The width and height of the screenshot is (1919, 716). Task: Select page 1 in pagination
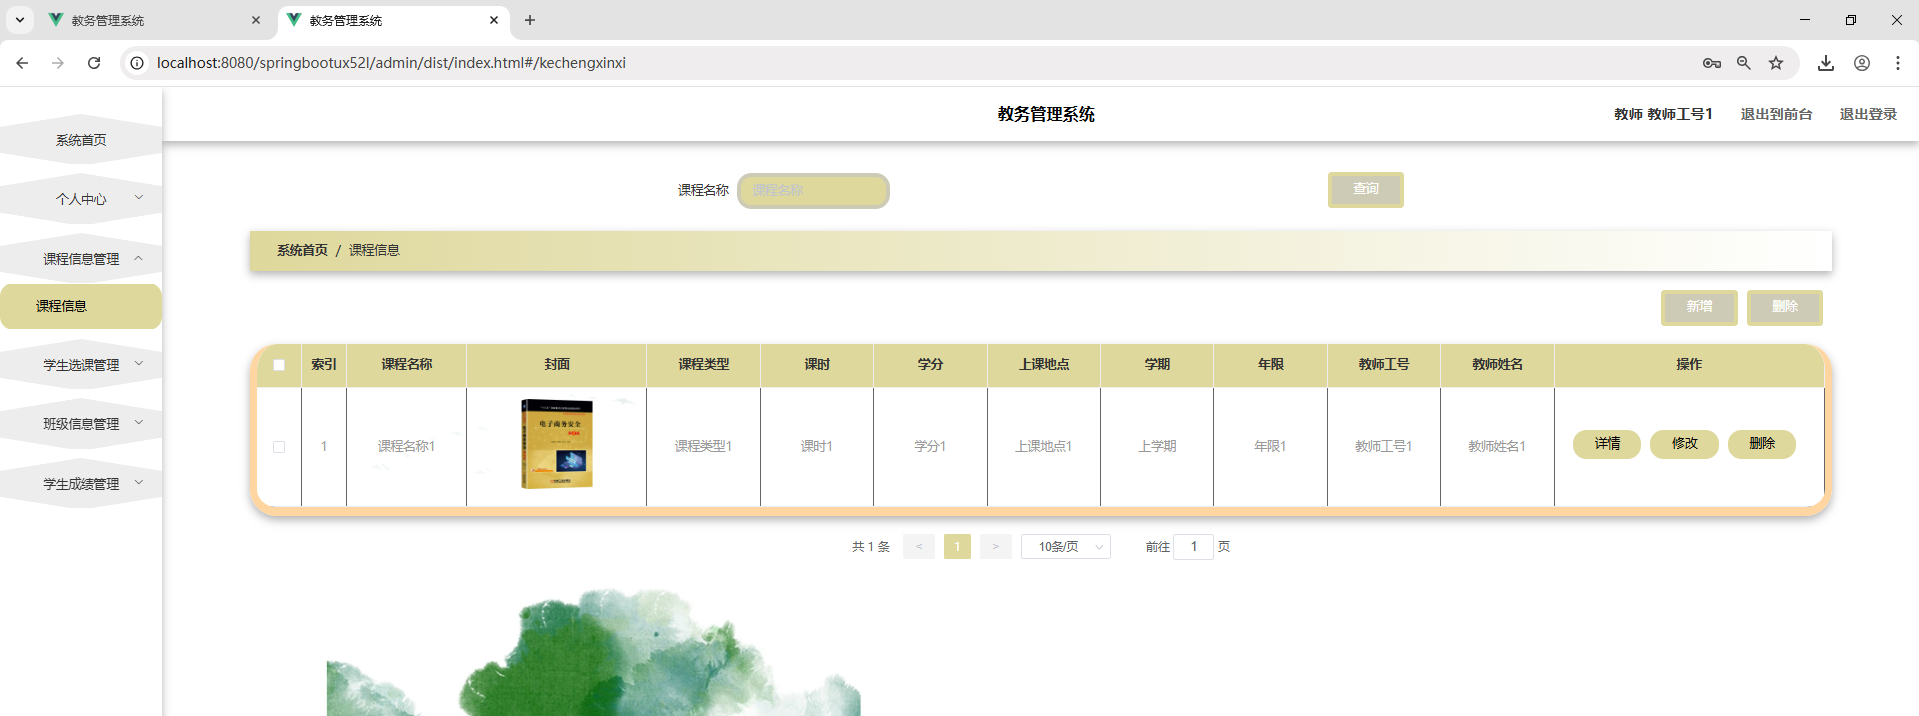coord(957,547)
